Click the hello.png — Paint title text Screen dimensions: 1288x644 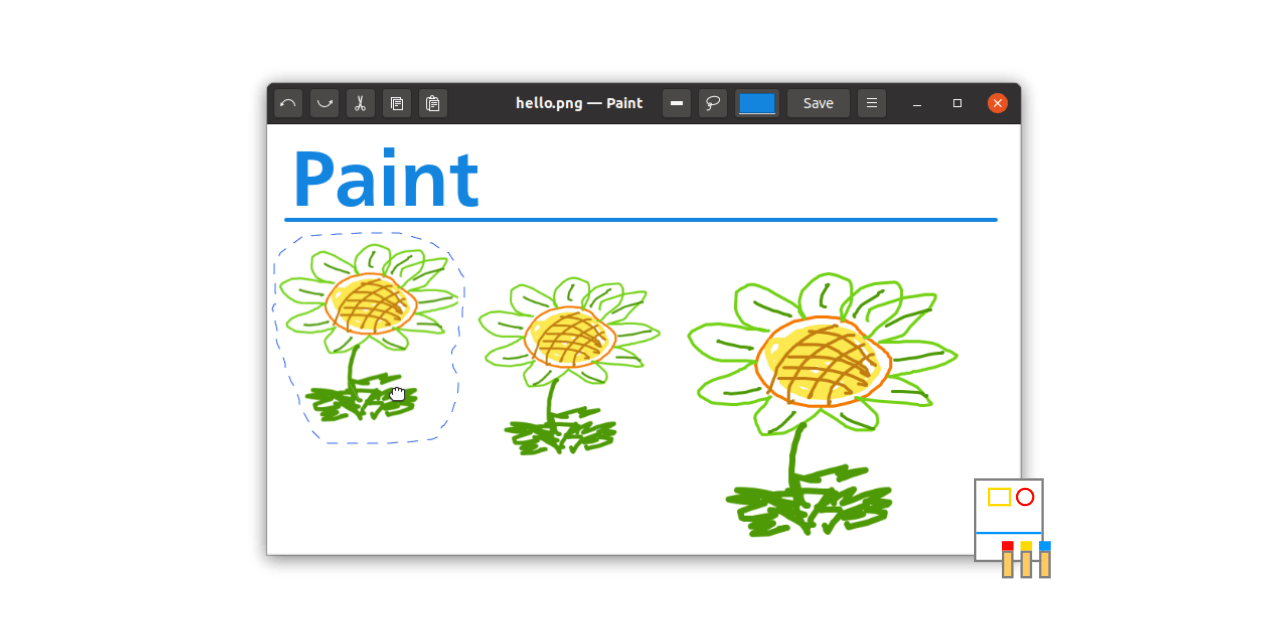pos(579,103)
